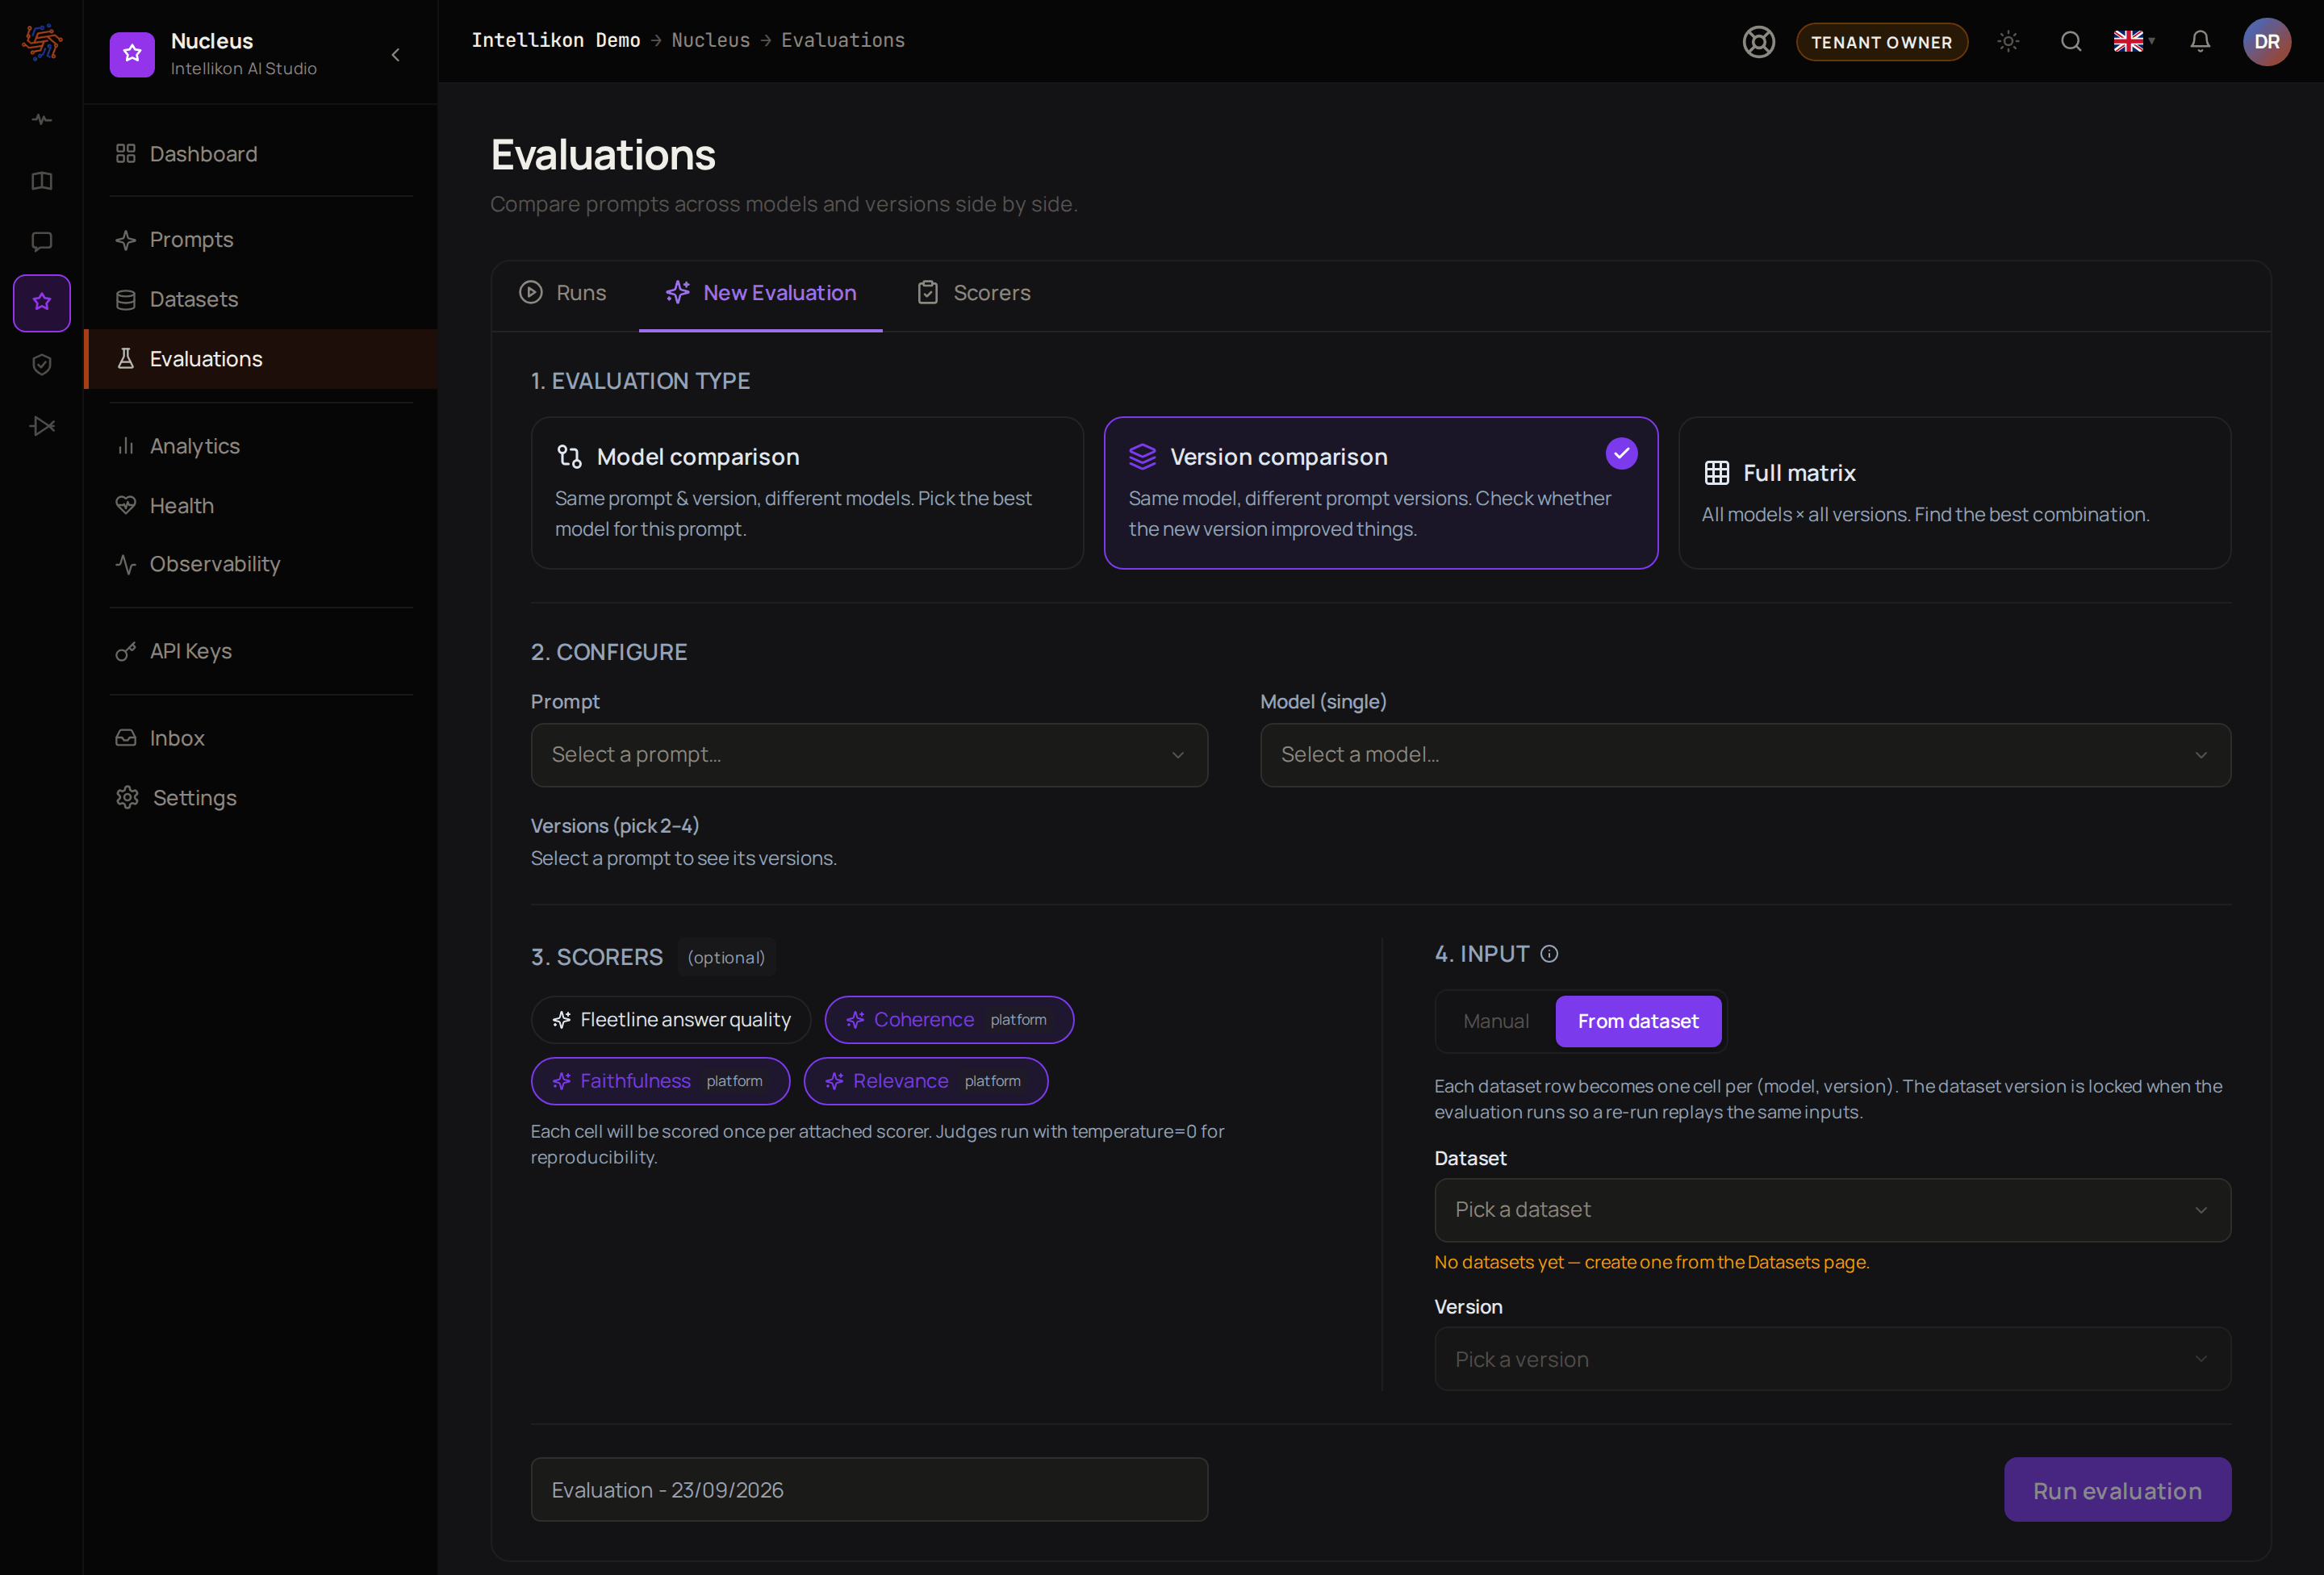Viewport: 2324px width, 1575px height.
Task: Click the TENANT OWNER badge
Action: (x=1881, y=42)
